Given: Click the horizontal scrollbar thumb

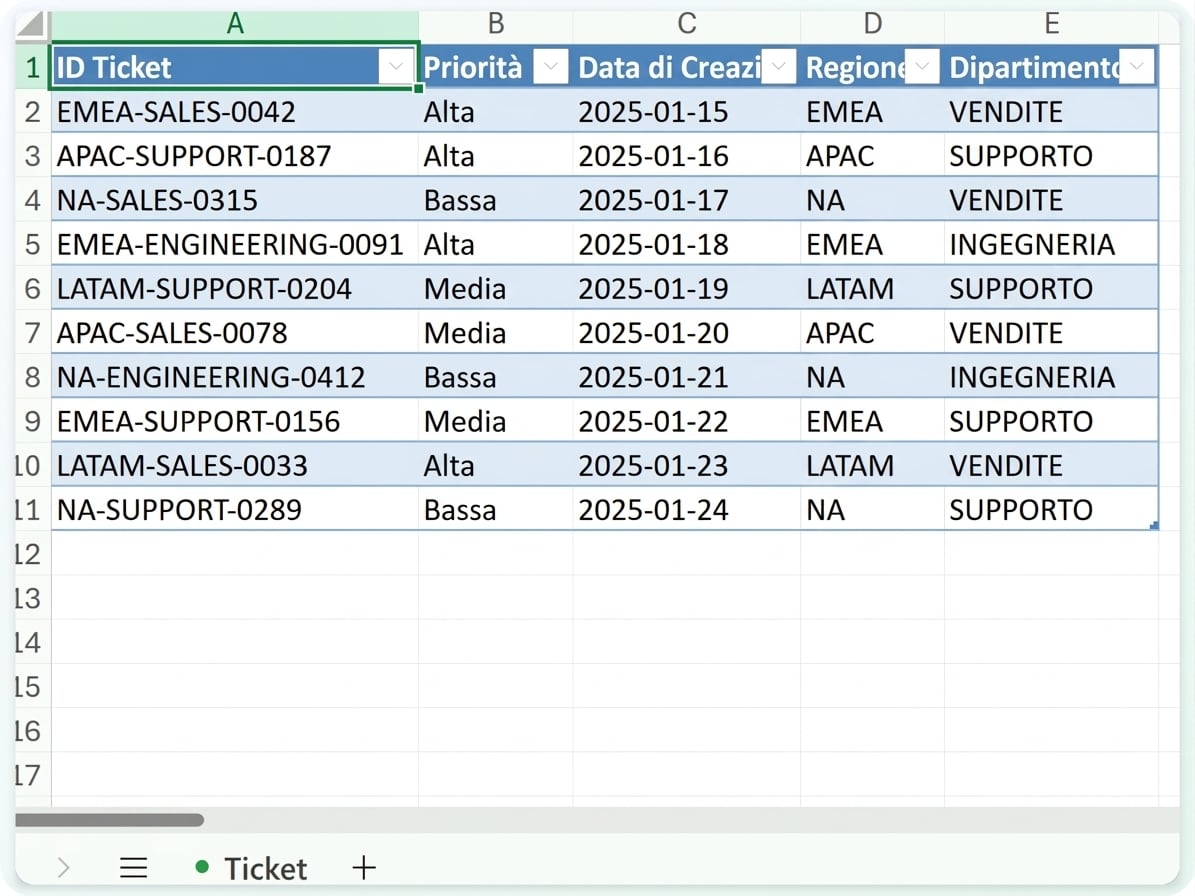Looking at the screenshot, I should point(110,820).
